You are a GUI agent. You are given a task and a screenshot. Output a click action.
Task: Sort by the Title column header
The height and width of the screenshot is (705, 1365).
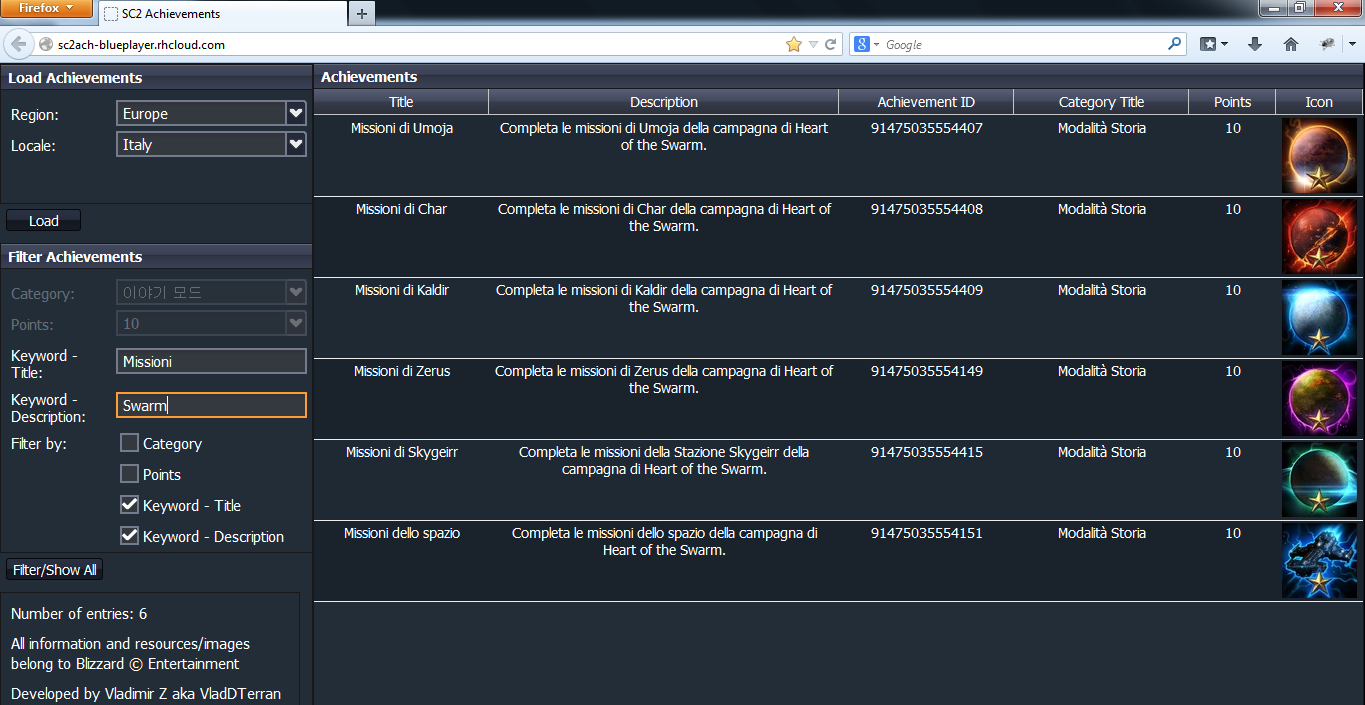[x=401, y=102]
